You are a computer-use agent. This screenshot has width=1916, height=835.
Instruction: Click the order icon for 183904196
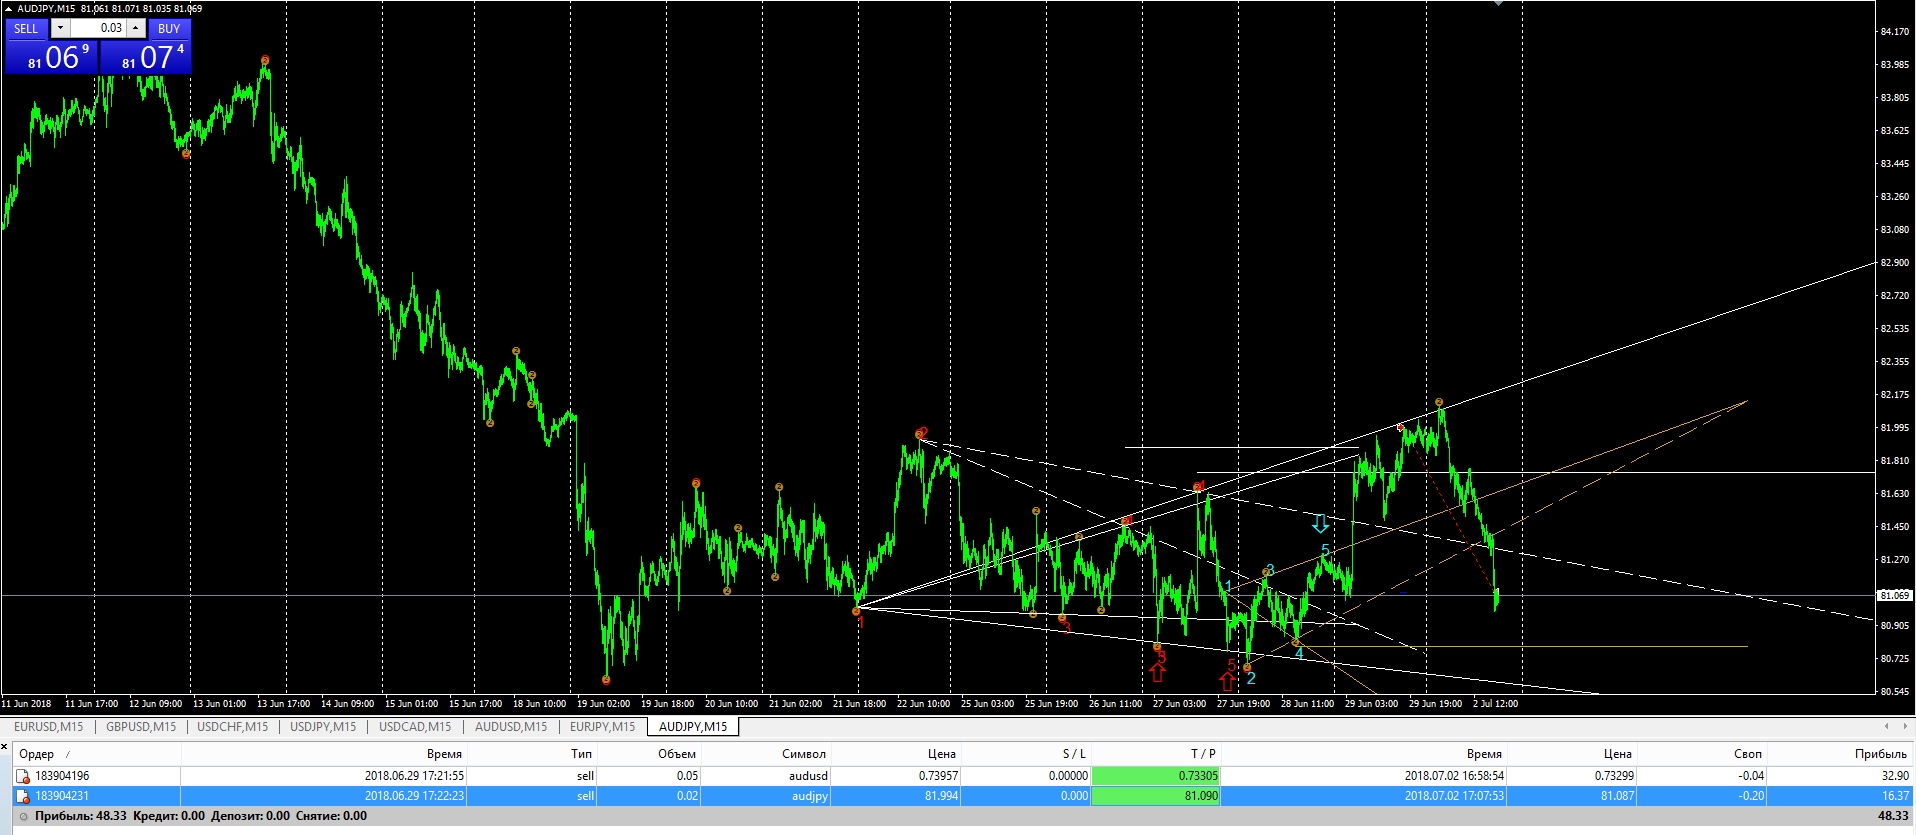tap(23, 776)
